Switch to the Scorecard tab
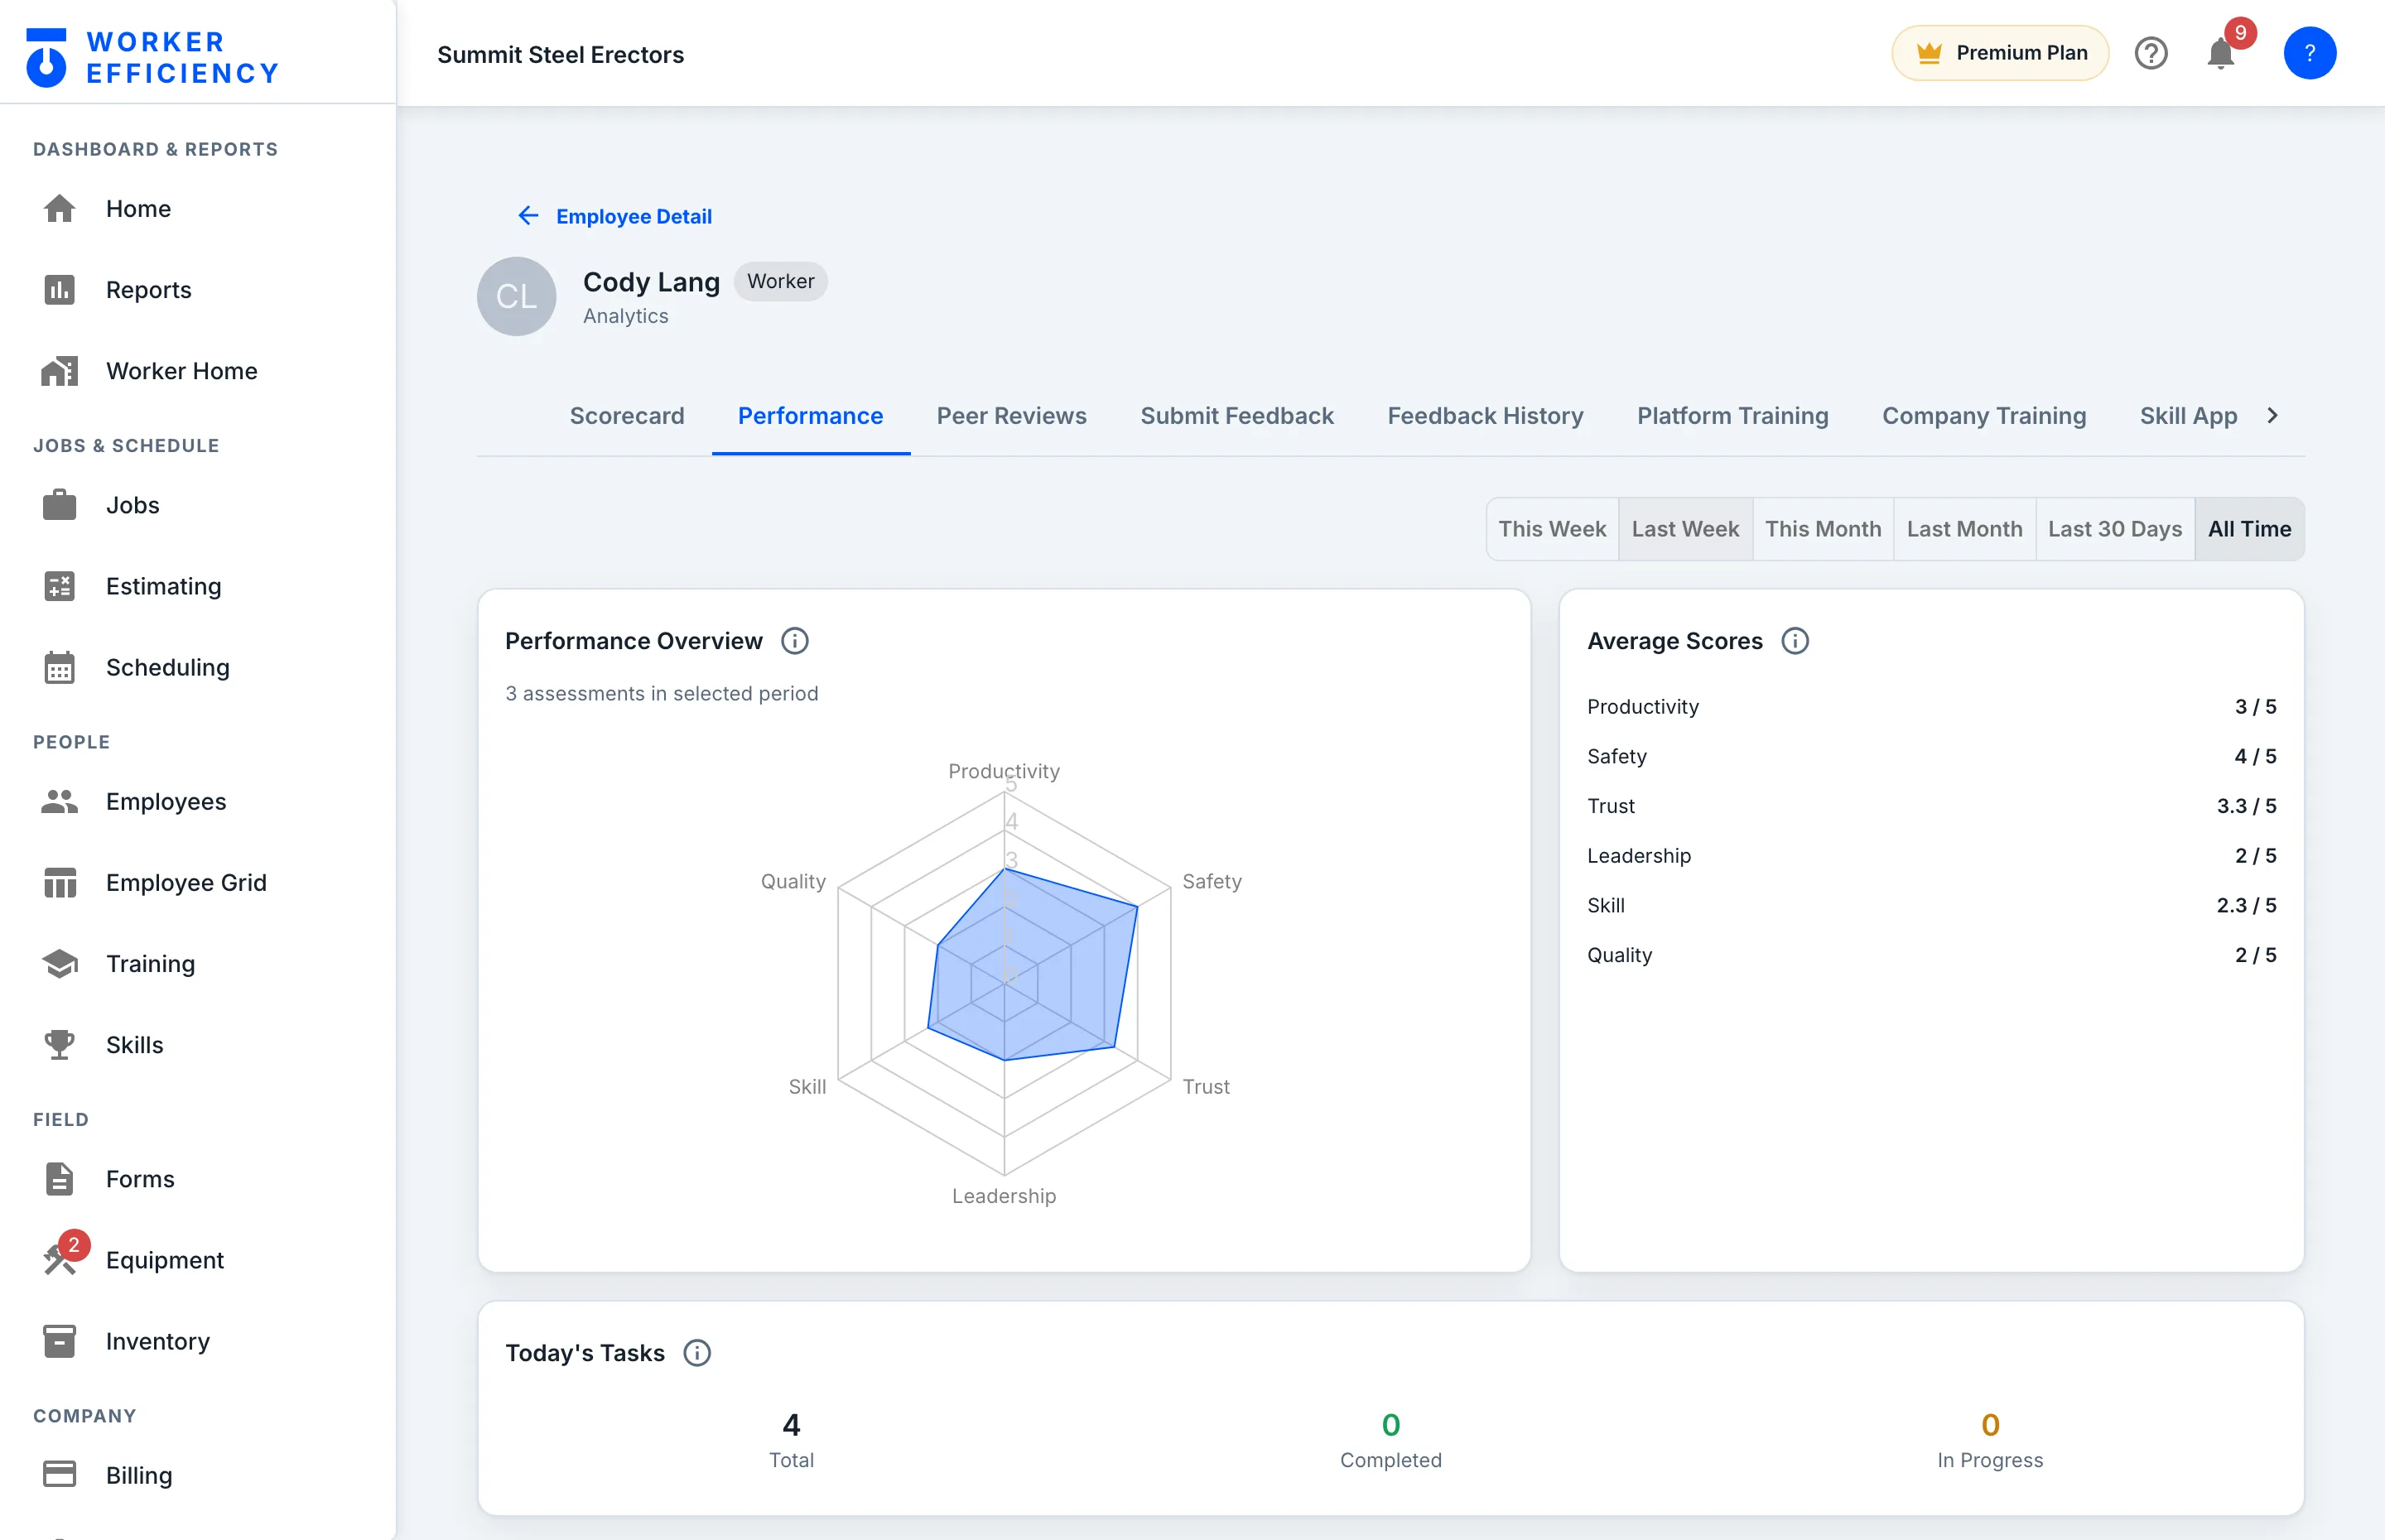2385x1540 pixels. pyautogui.click(x=627, y=415)
